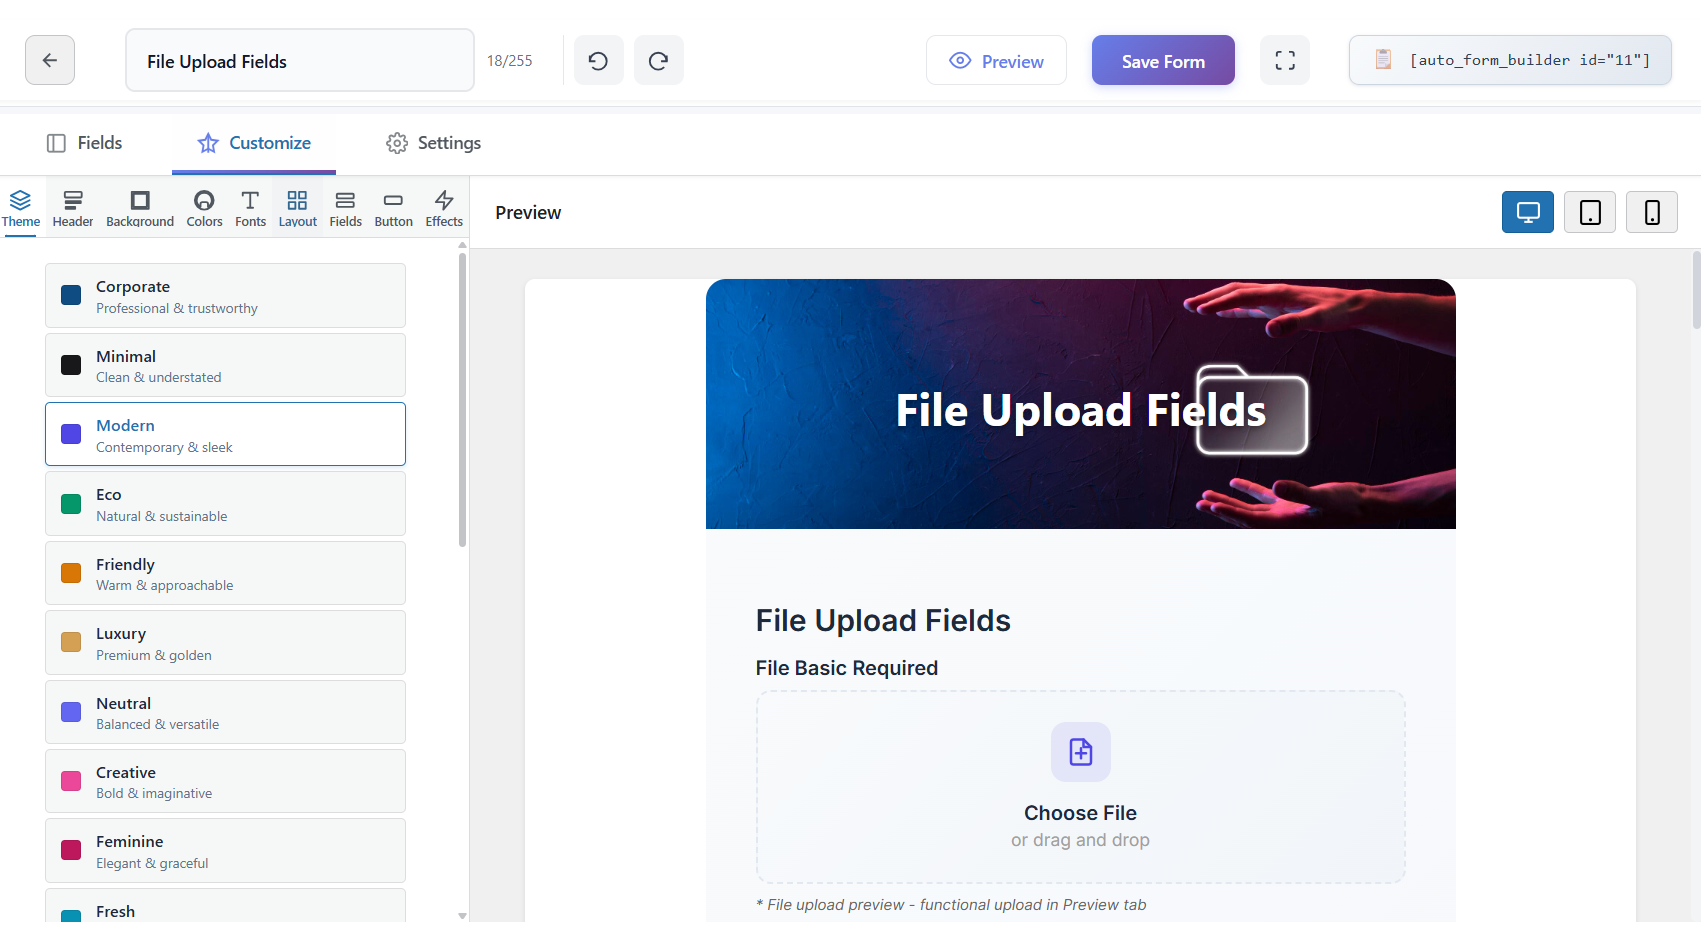The image size is (1705, 935).
Task: Select the Feminine theme
Action: pyautogui.click(x=225, y=850)
